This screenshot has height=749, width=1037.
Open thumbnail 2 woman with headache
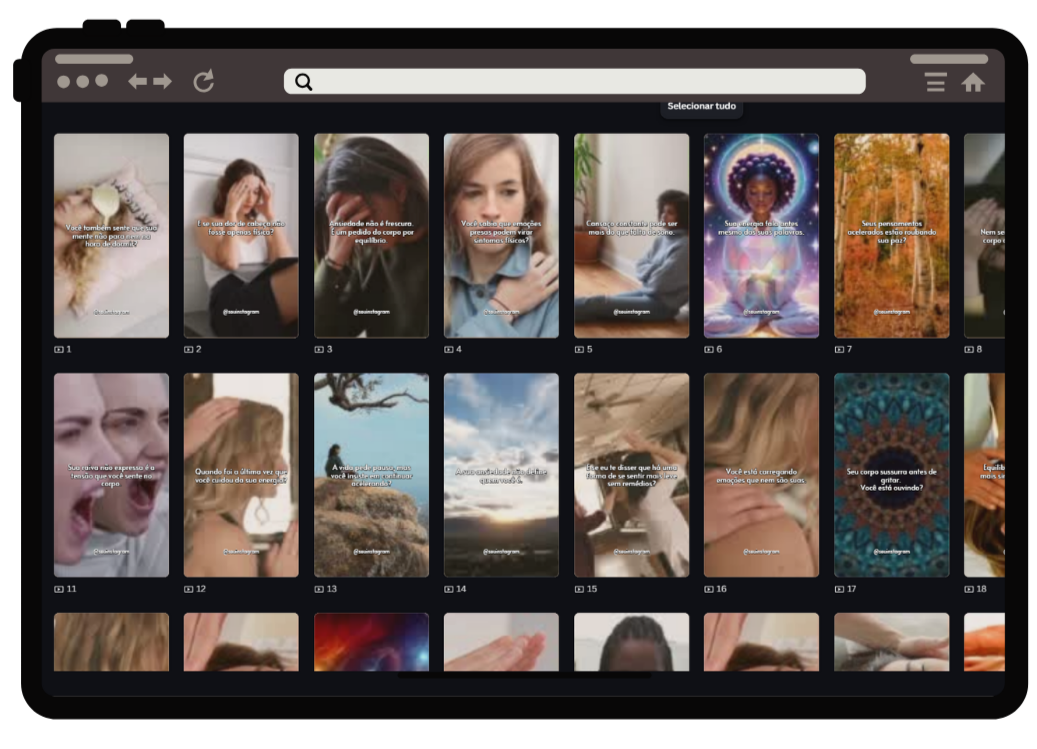(241, 236)
